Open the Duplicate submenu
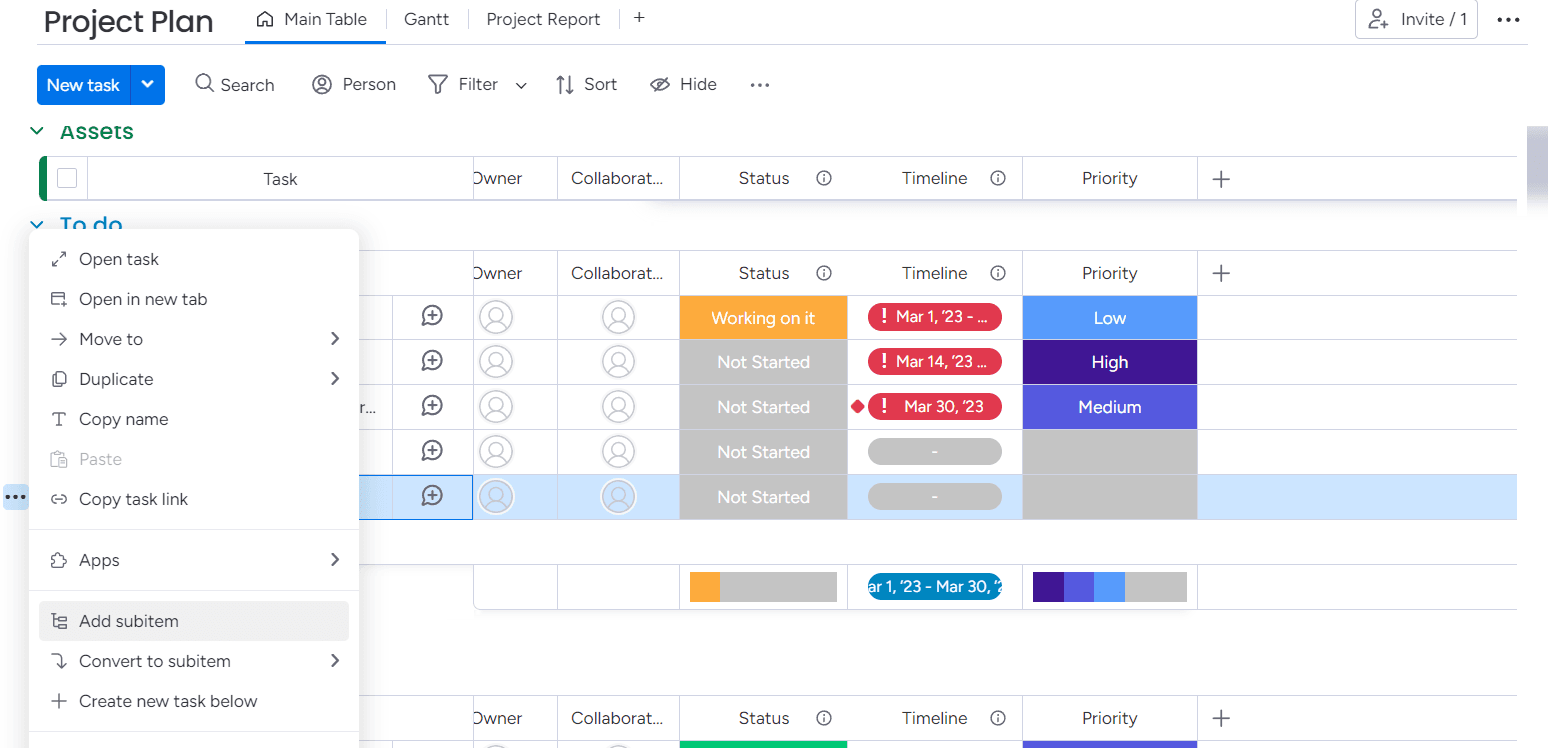The image size is (1548, 748). coord(194,379)
